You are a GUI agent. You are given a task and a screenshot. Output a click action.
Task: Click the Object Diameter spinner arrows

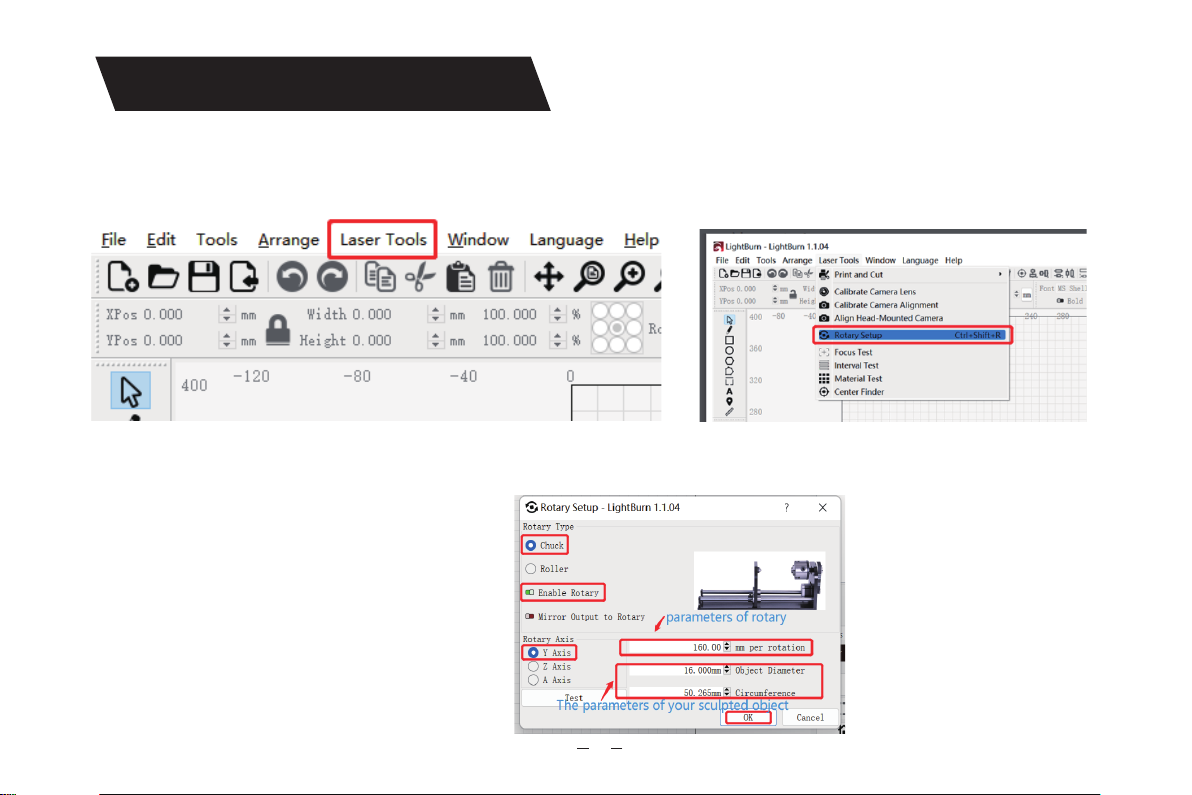point(727,670)
